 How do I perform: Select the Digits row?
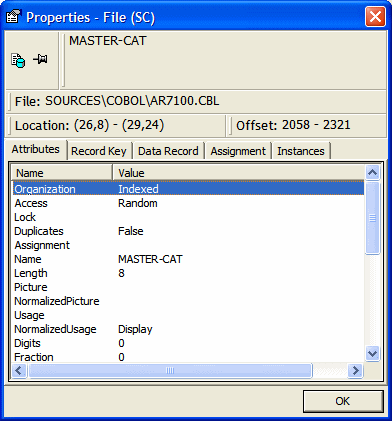188,343
